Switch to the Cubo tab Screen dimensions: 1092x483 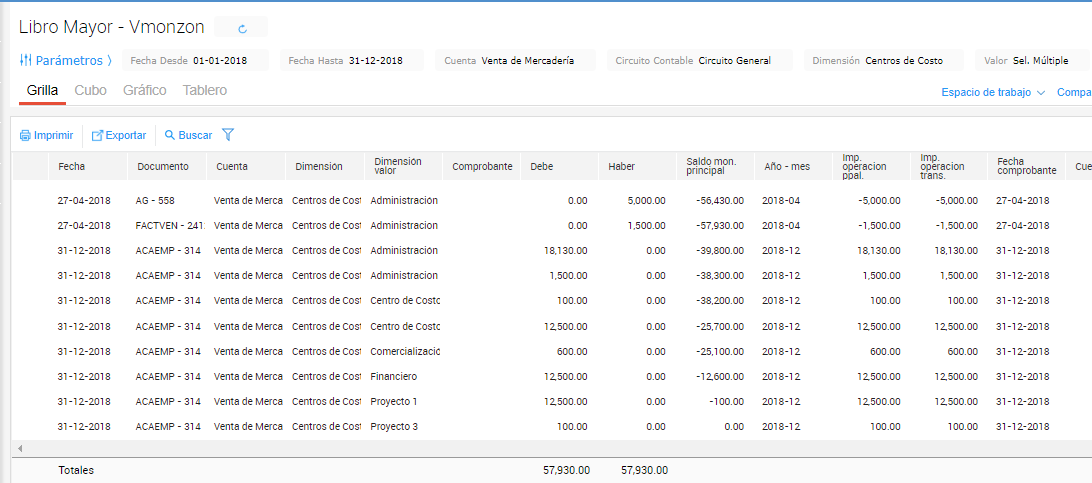click(x=91, y=90)
